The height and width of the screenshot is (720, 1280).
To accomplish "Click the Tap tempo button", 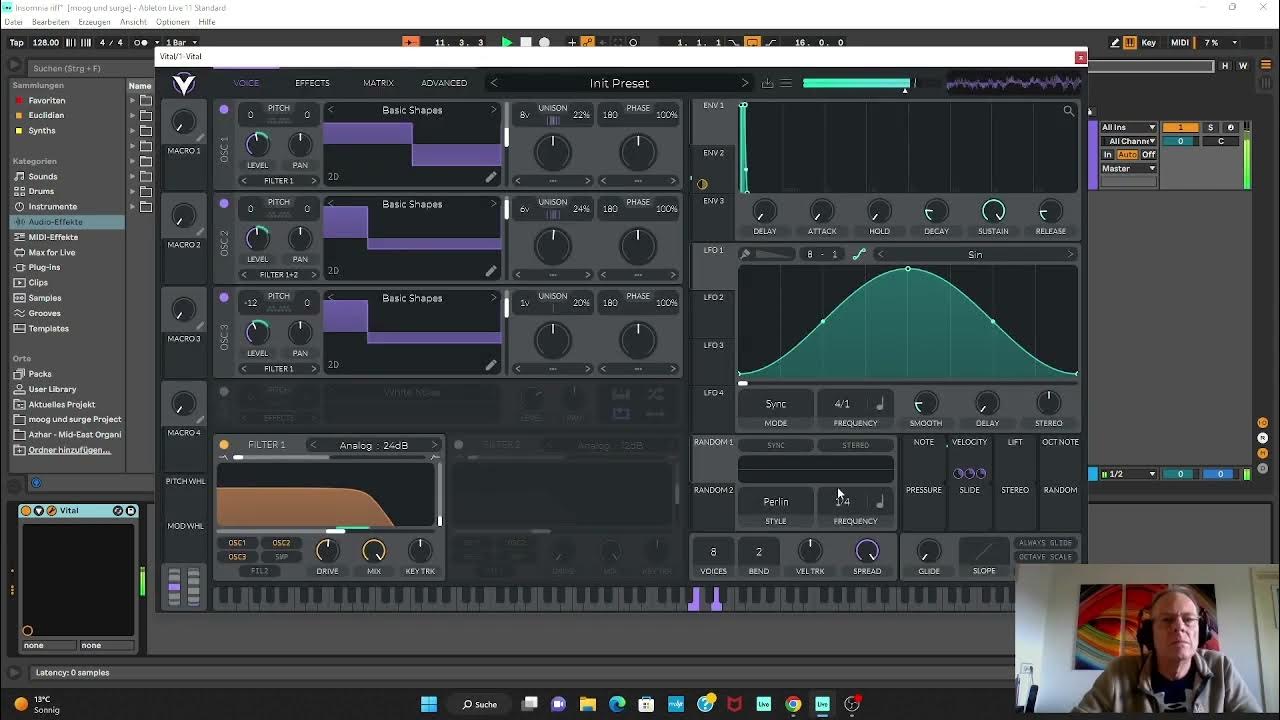I will 16,42.
